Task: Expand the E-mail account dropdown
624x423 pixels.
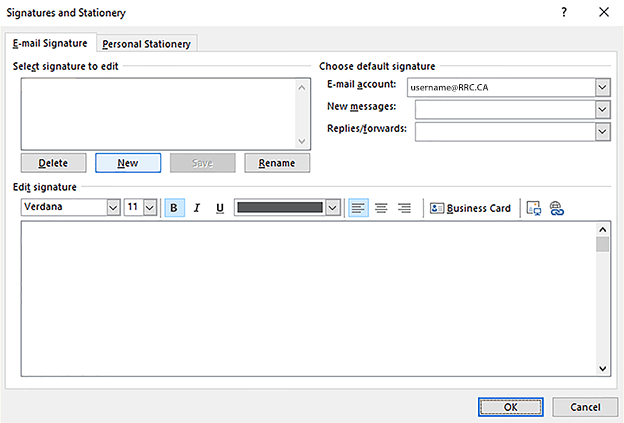Action: click(602, 87)
